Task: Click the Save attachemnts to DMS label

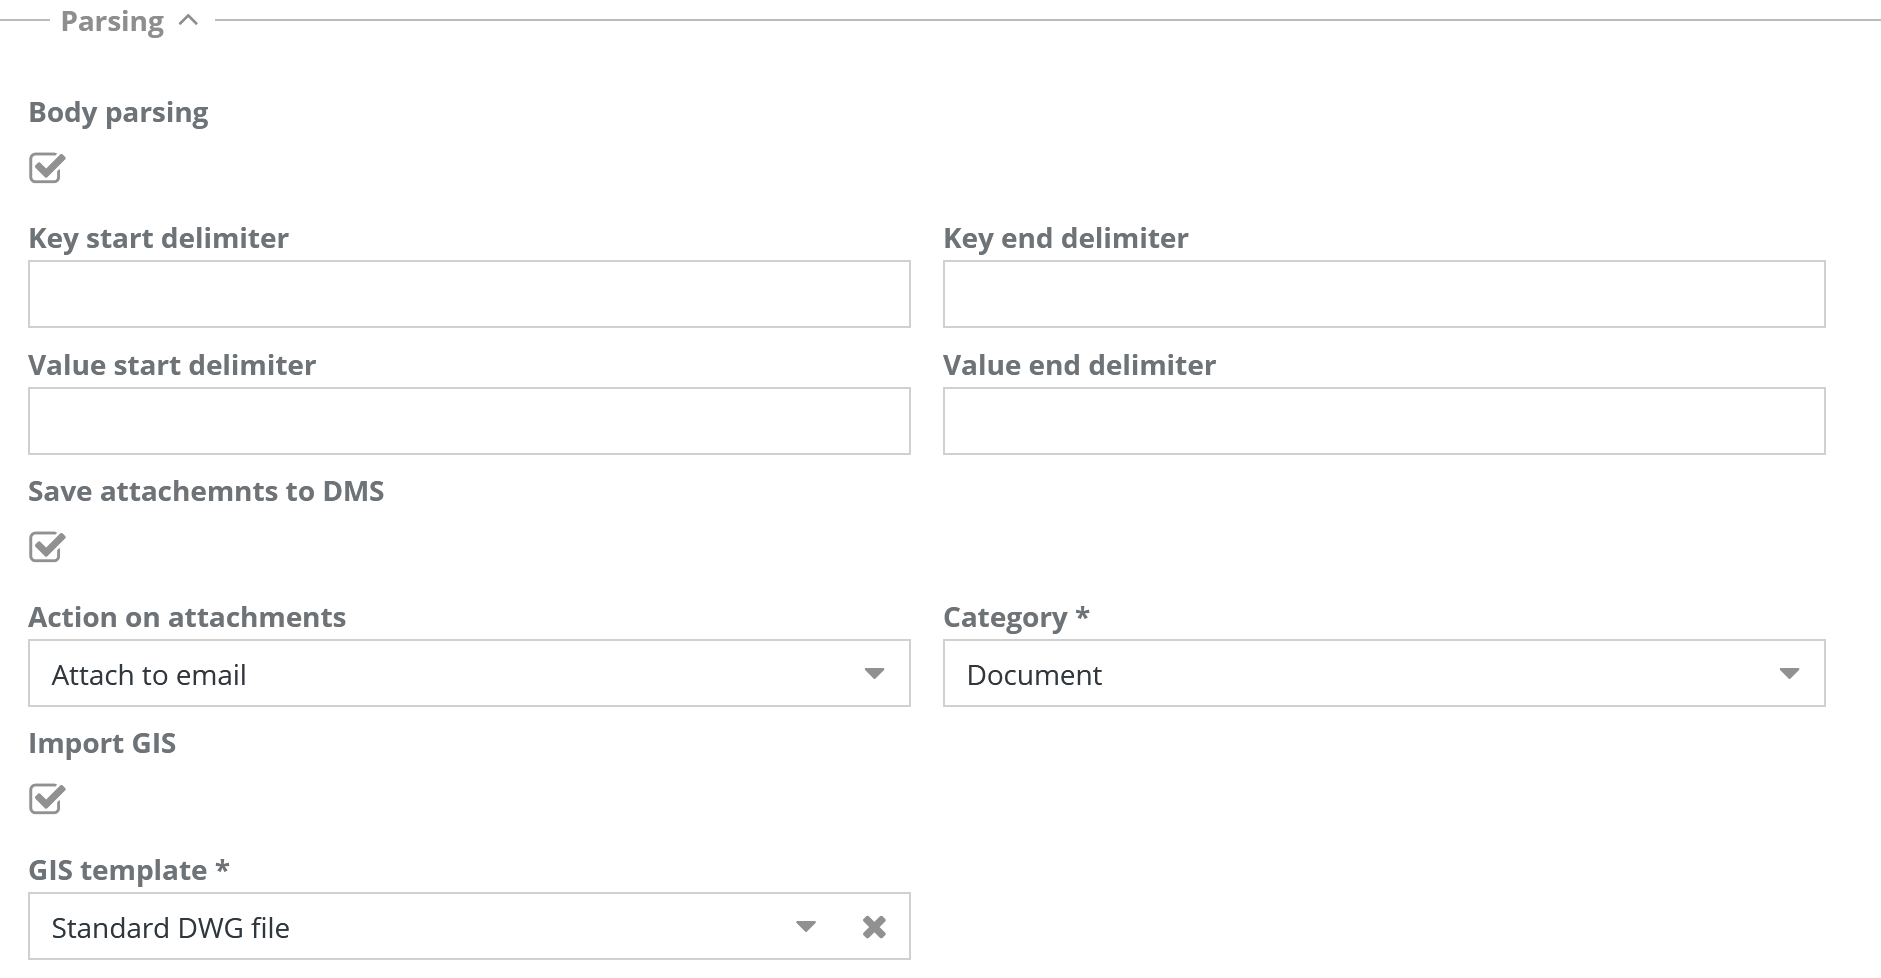Action: 206,491
